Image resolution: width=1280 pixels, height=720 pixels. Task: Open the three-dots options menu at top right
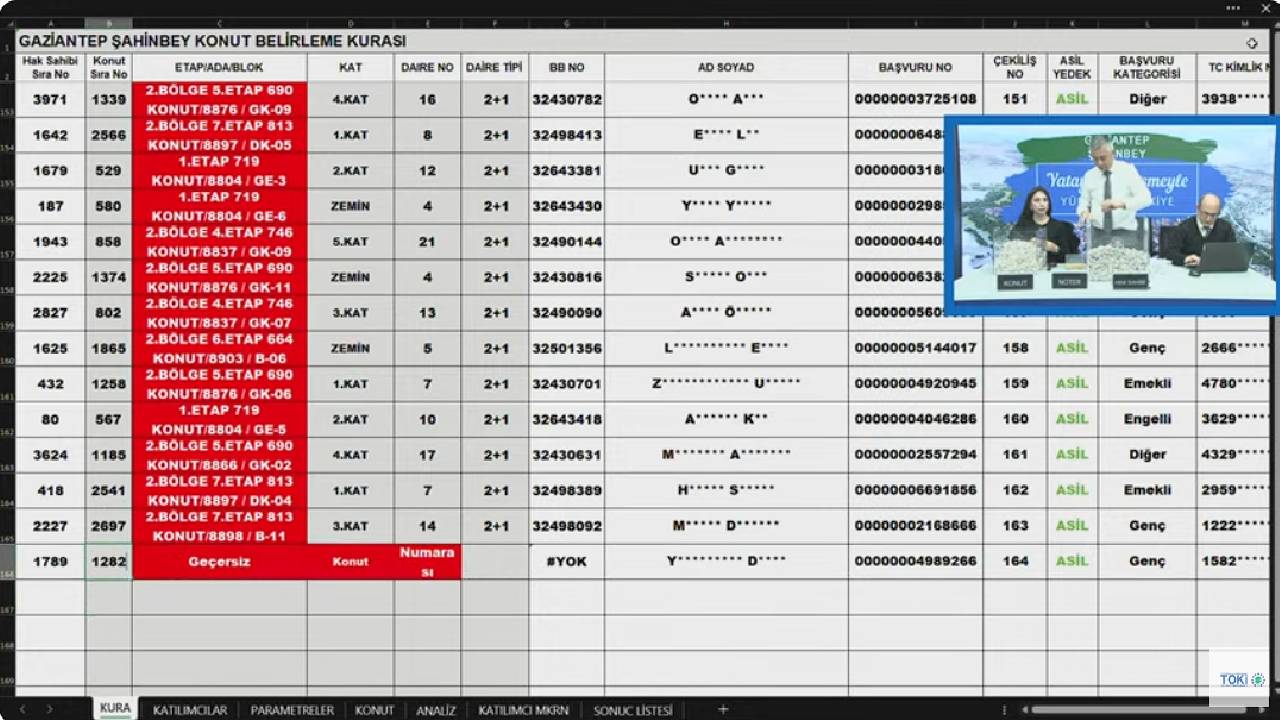click(1232, 8)
